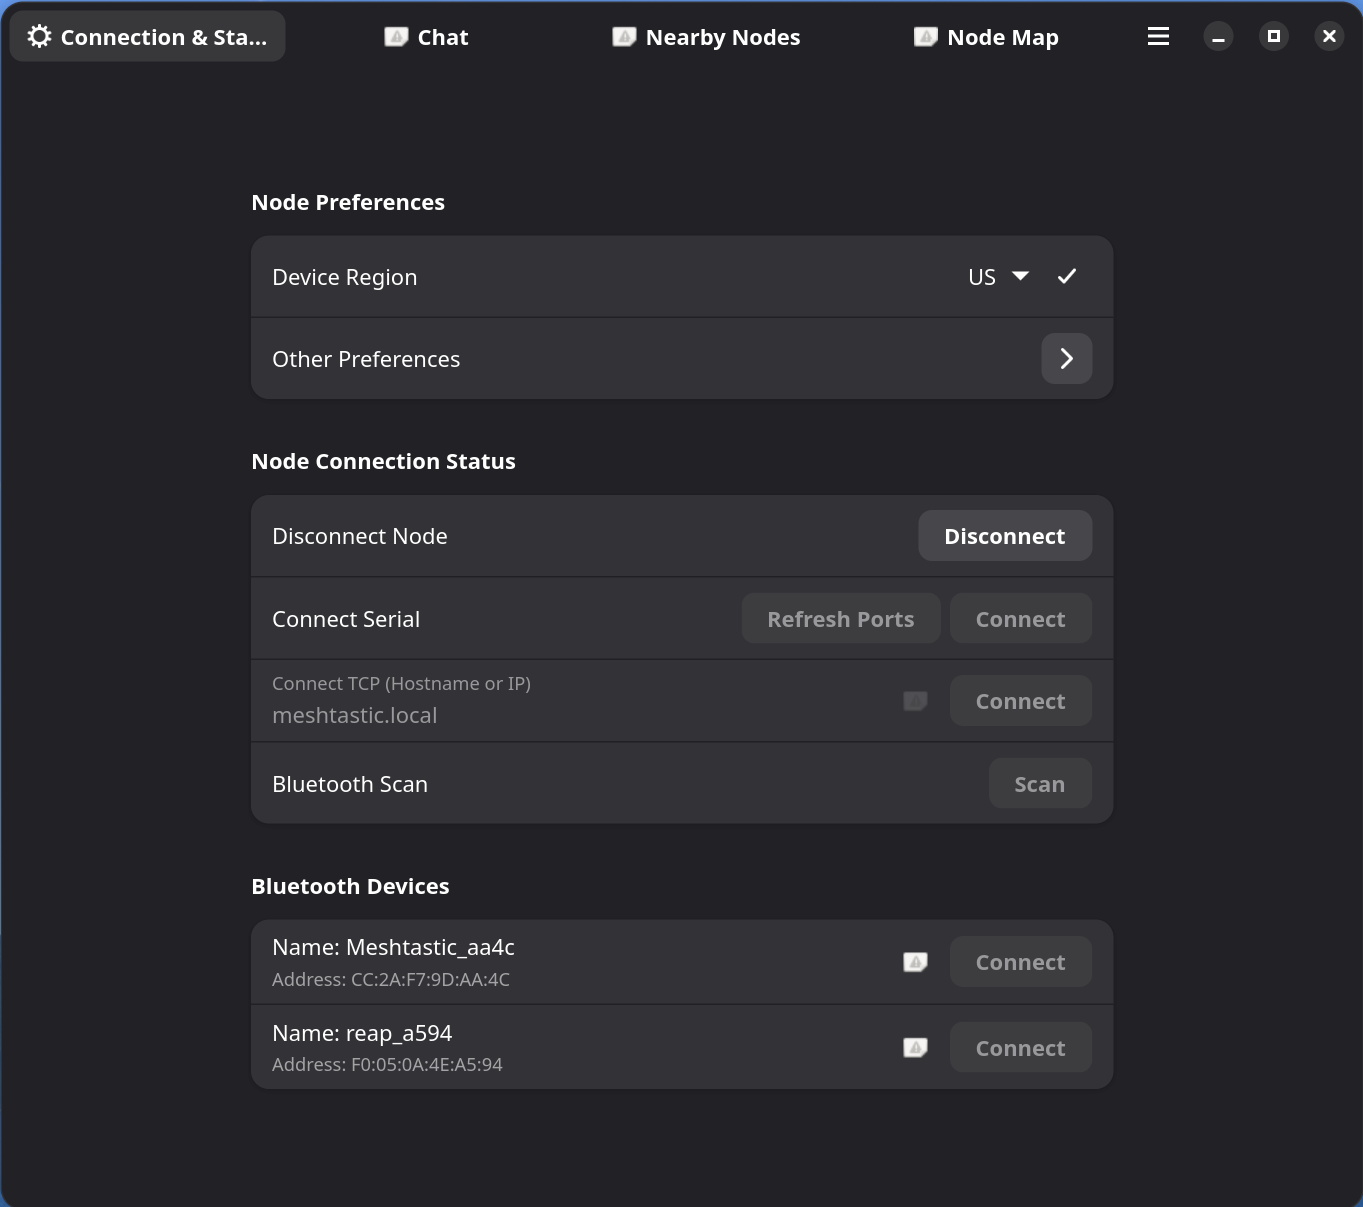Click the icon beside the TCP Connect button

[915, 701]
